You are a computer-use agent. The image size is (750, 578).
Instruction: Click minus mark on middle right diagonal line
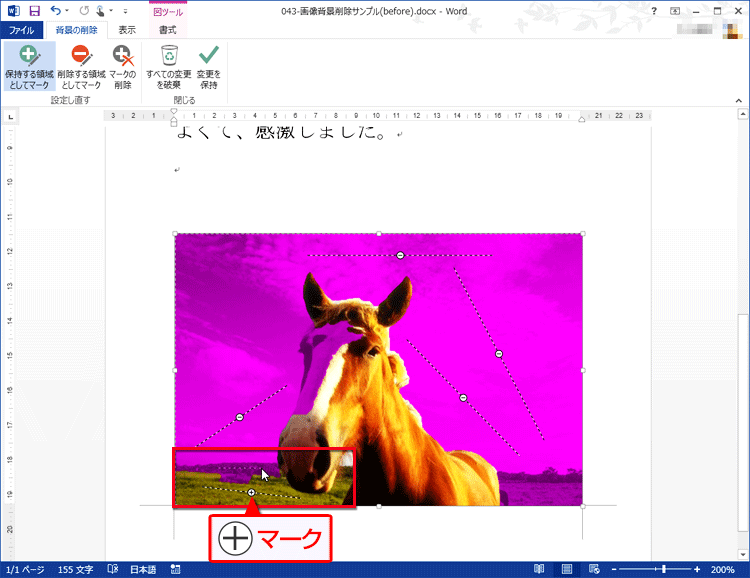463,398
